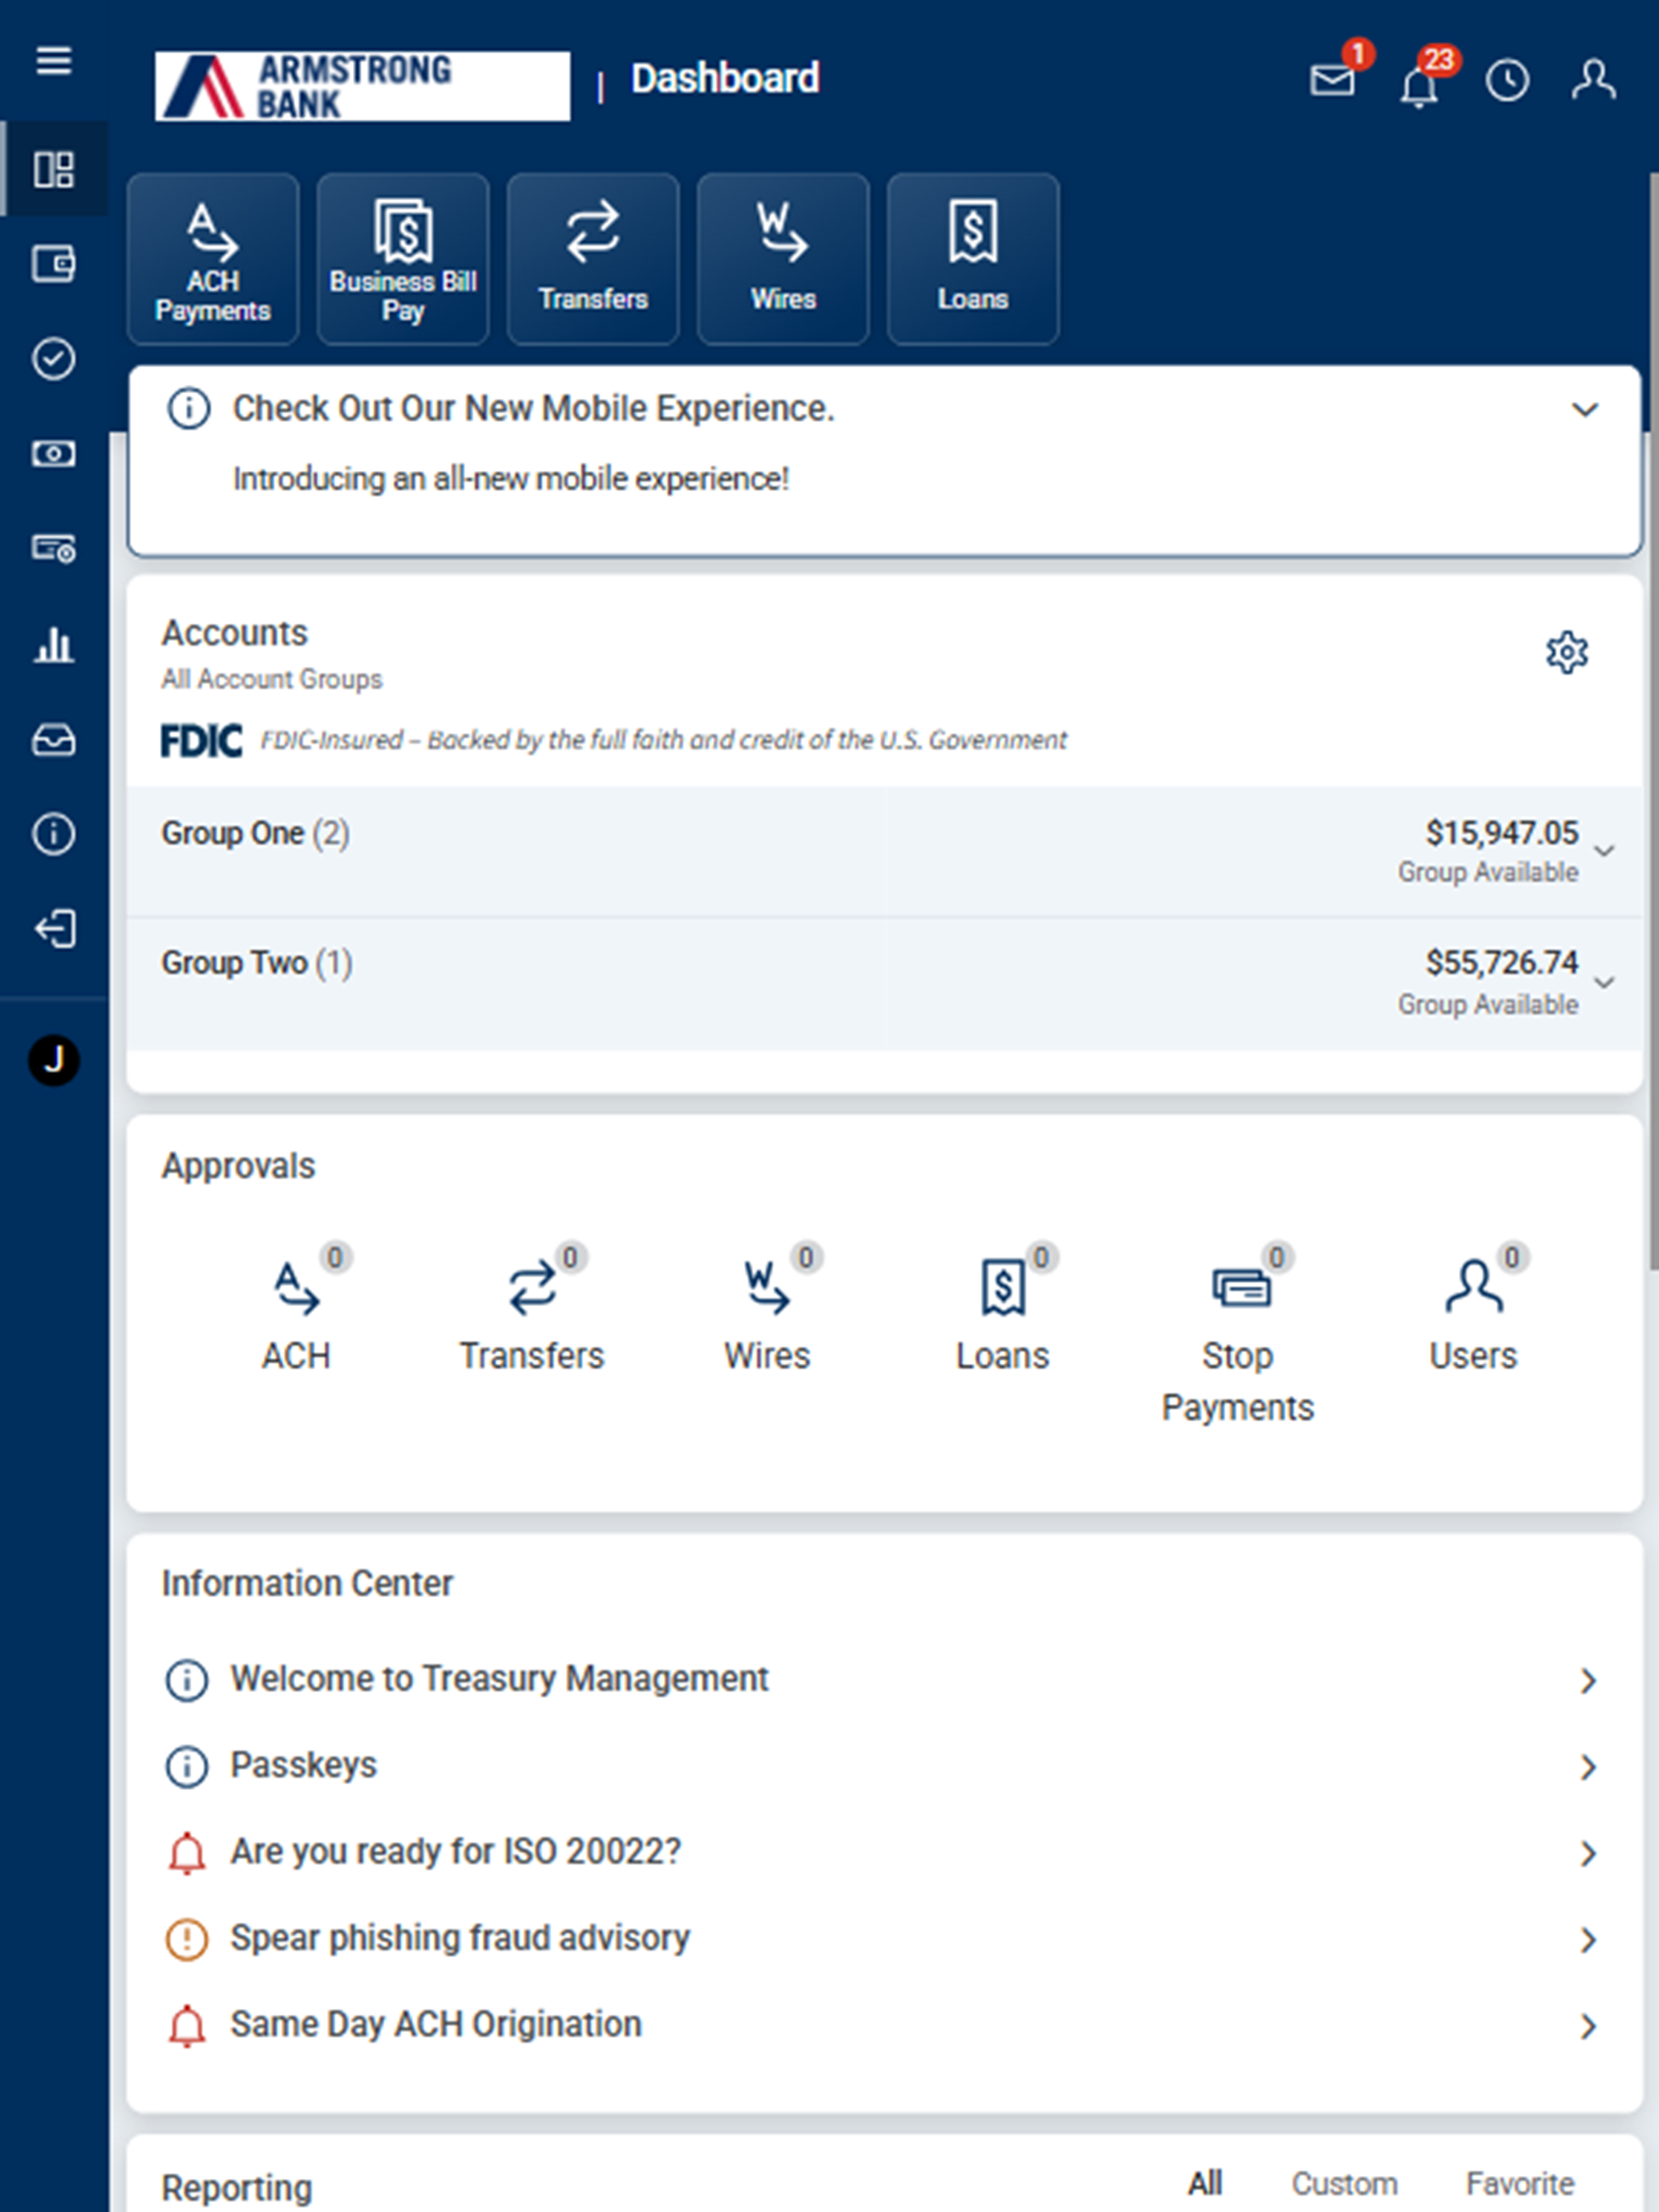1659x2212 pixels.
Task: Open Wires quick action tile
Action: click(x=783, y=259)
